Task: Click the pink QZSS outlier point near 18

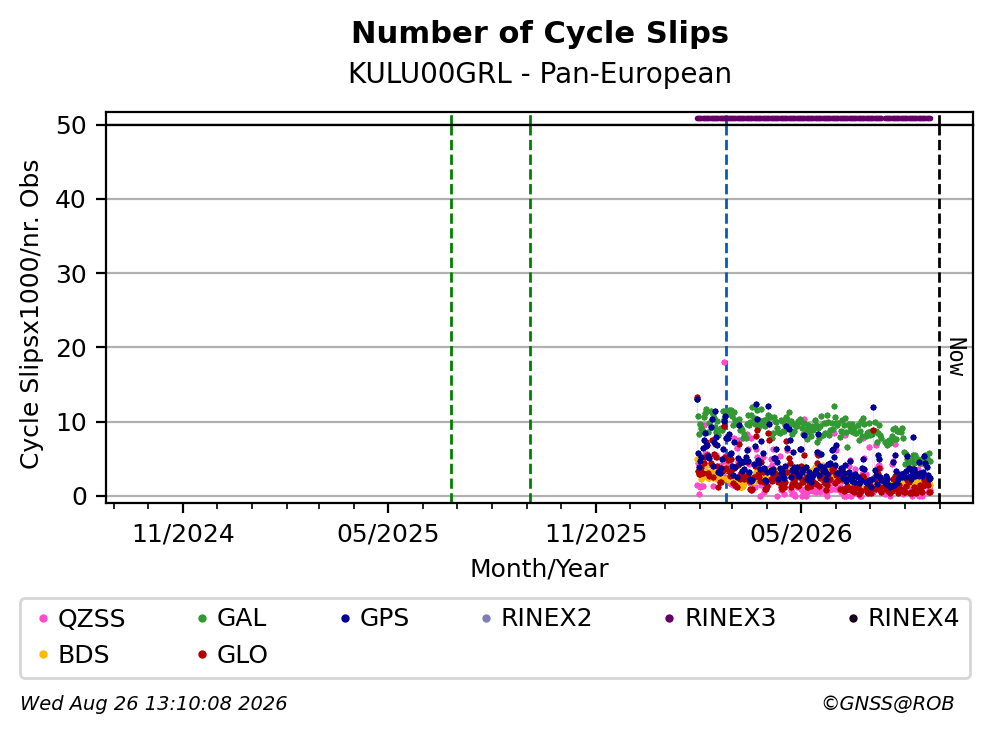Action: [x=724, y=363]
